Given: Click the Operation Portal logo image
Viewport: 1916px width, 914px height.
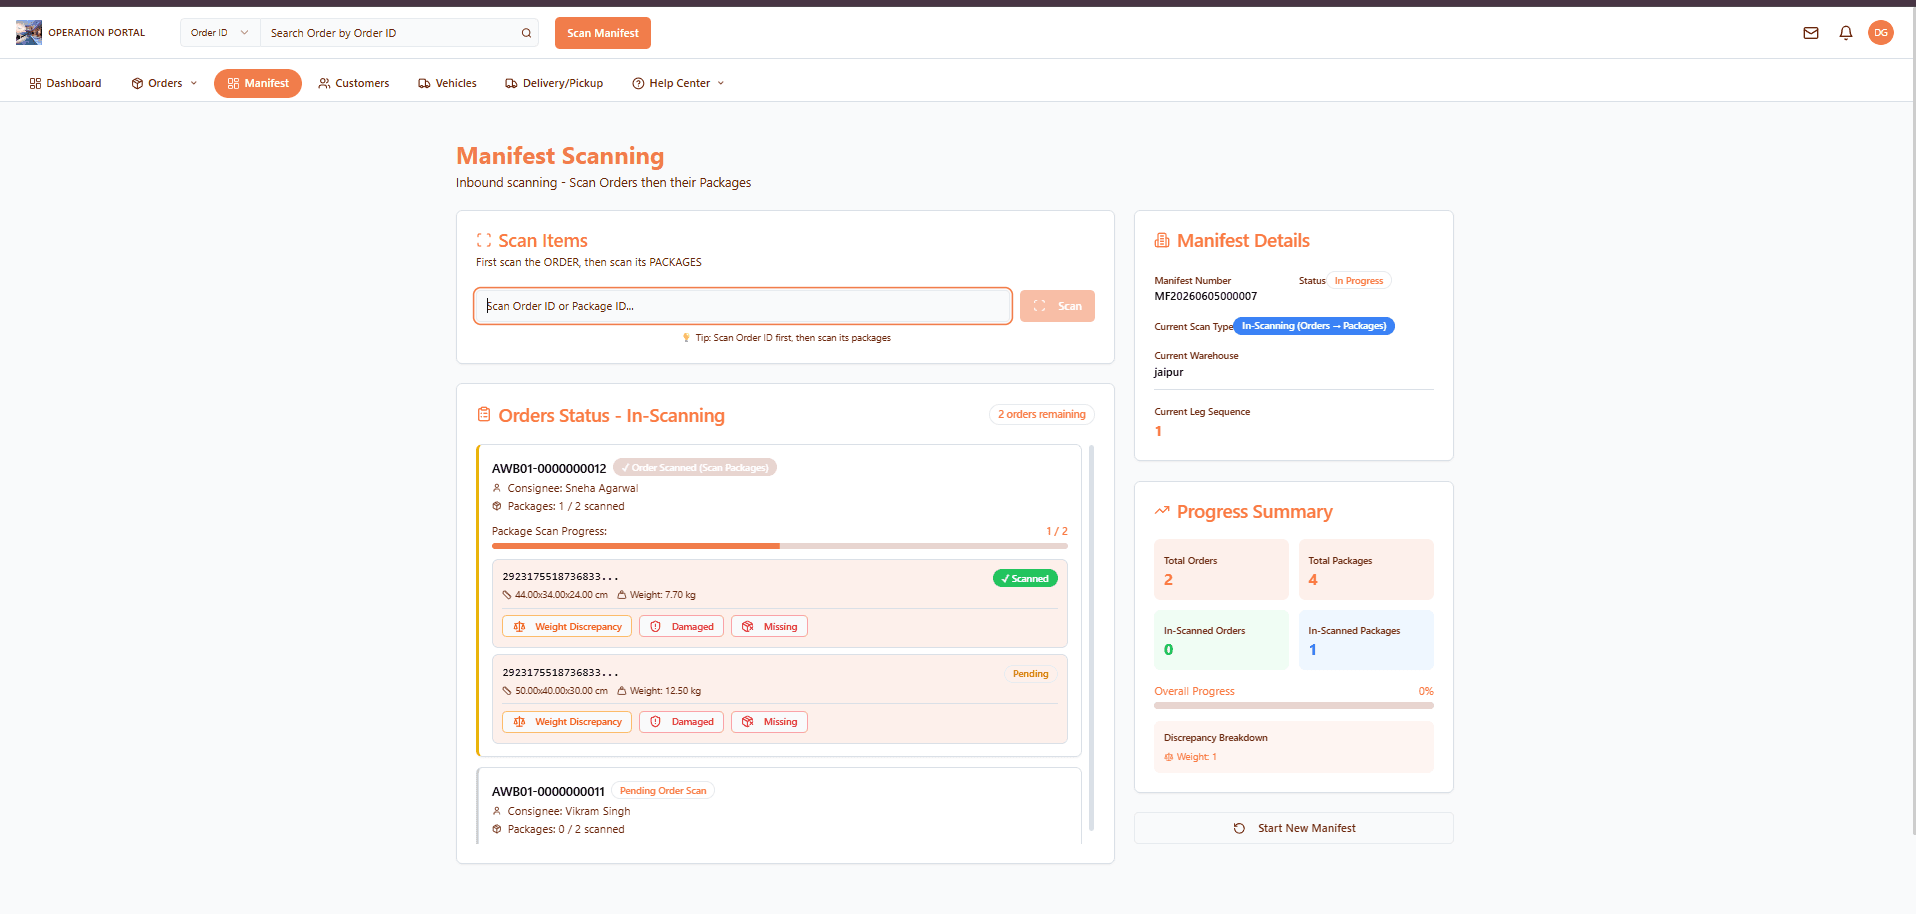Looking at the screenshot, I should point(29,33).
